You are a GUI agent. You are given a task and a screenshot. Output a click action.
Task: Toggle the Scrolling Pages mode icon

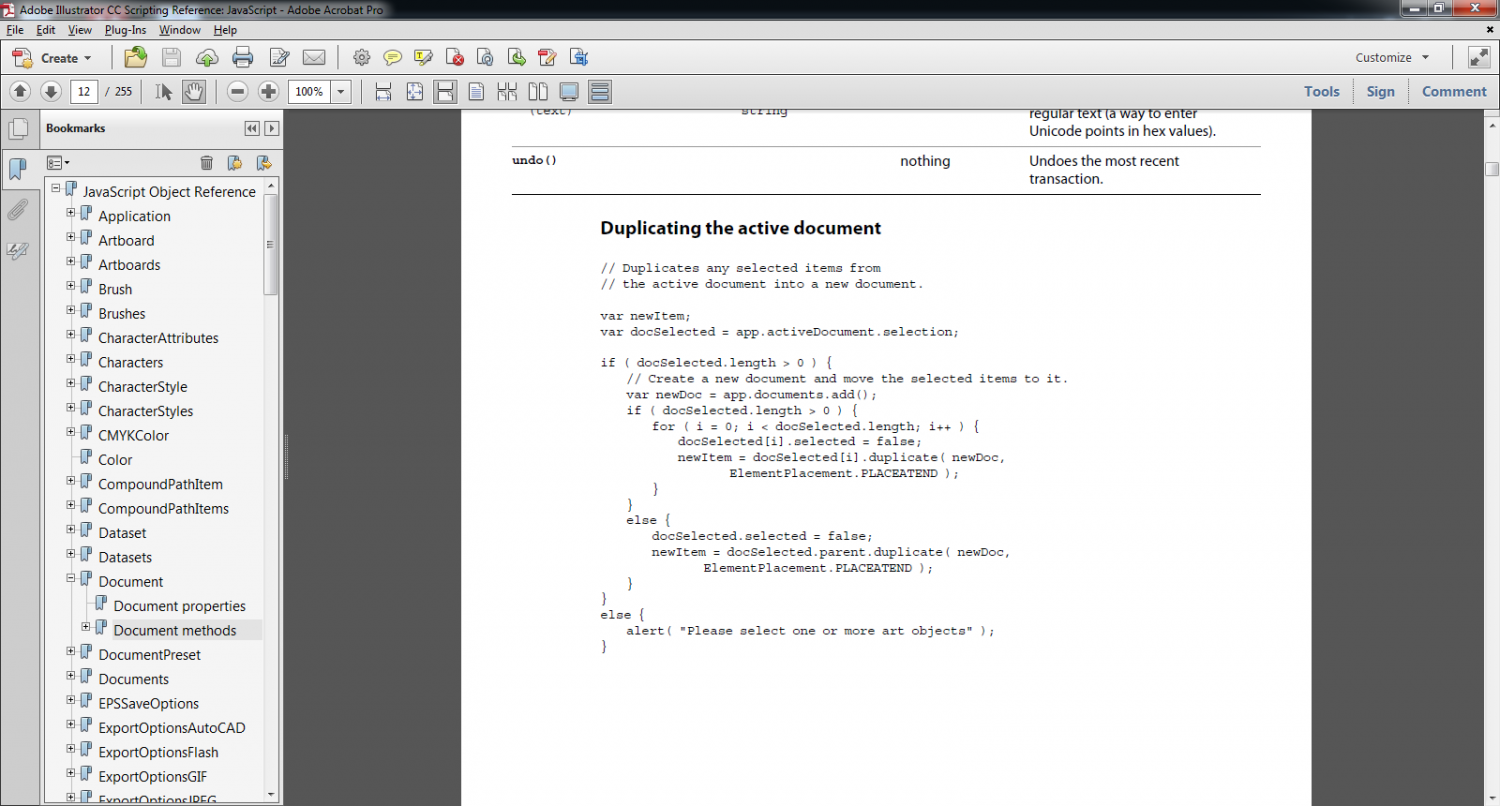(x=600, y=92)
